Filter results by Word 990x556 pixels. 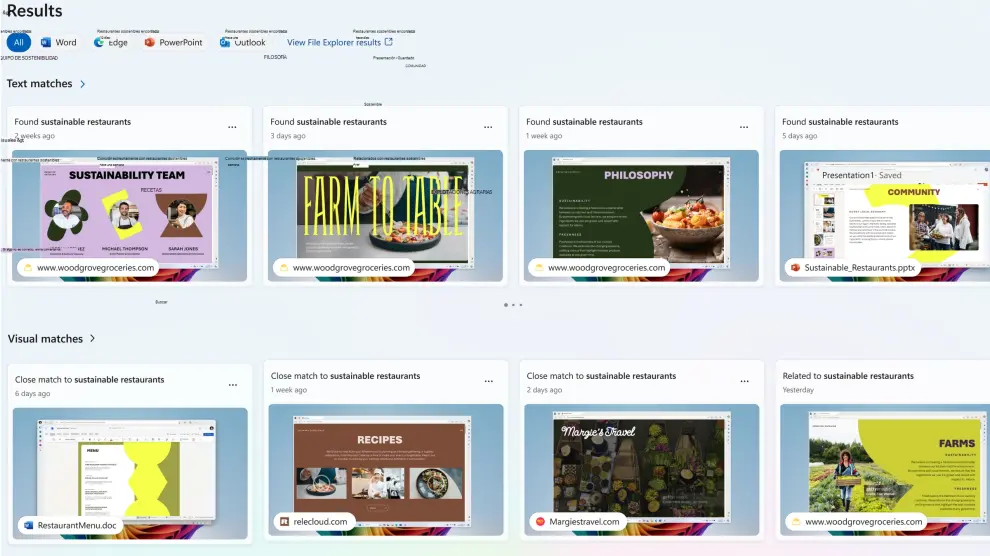[58, 42]
